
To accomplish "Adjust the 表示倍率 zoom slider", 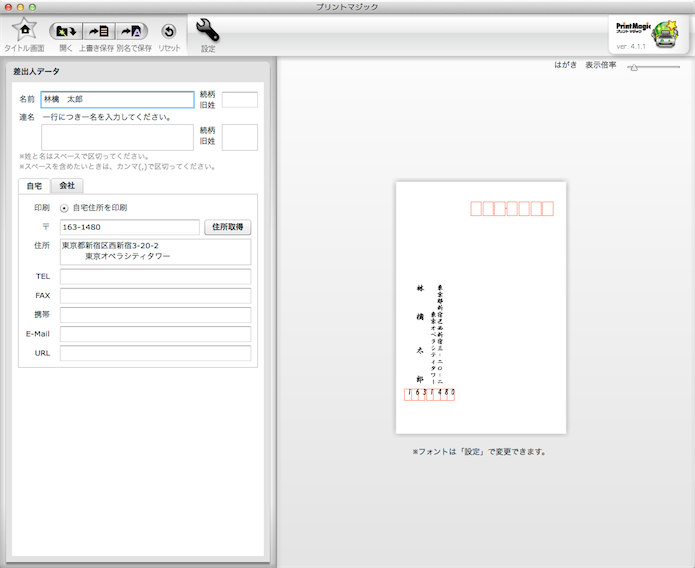I will point(634,66).
